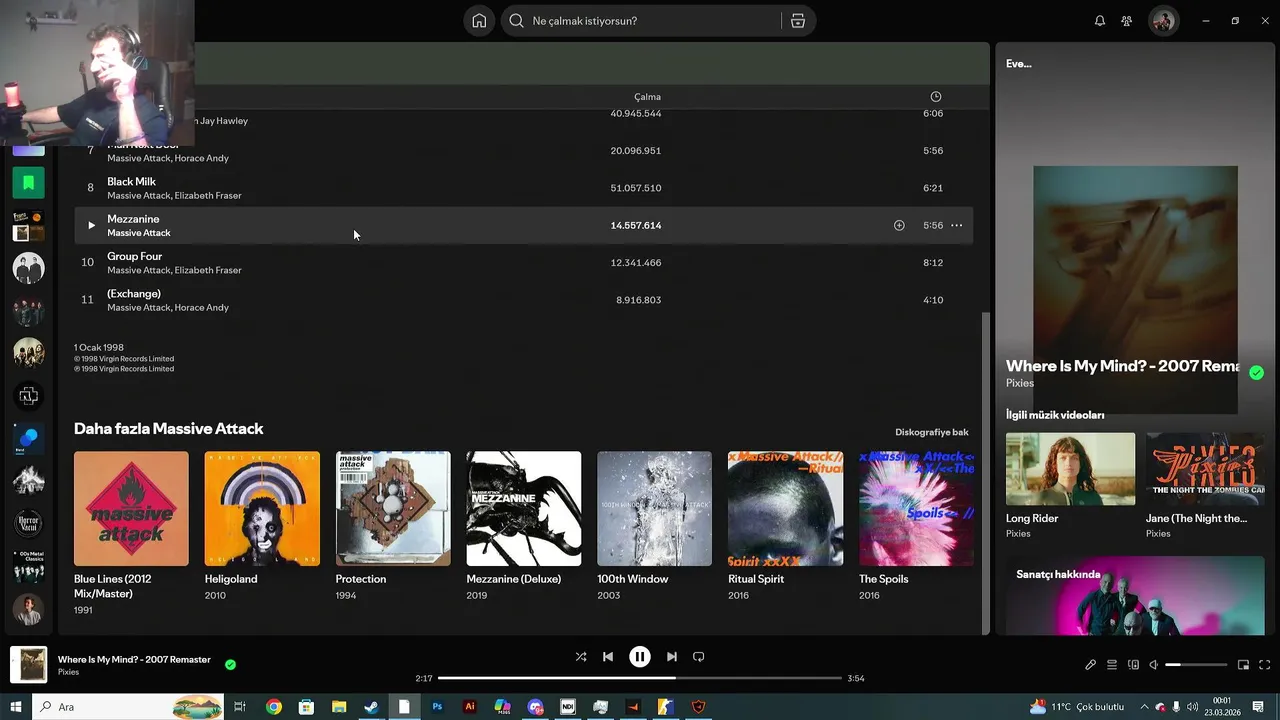Sort tracks by duration clock icon
Screen dimensions: 1280x720
point(936,97)
